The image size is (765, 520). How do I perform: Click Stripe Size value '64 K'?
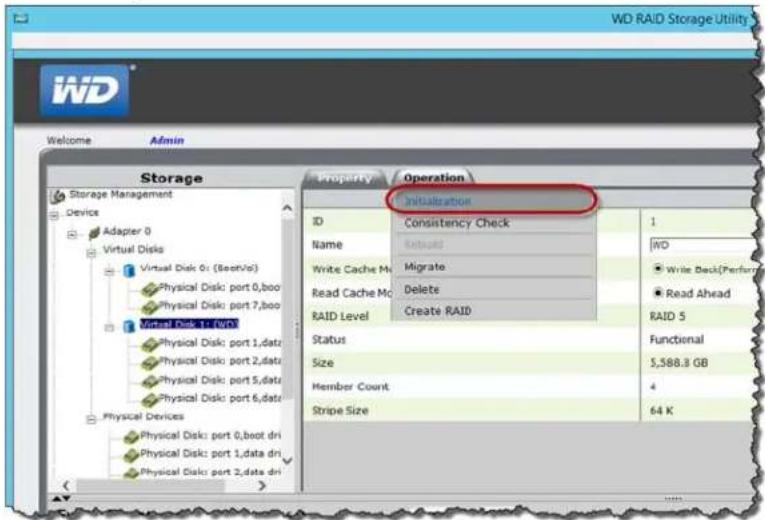pyautogui.click(x=661, y=411)
